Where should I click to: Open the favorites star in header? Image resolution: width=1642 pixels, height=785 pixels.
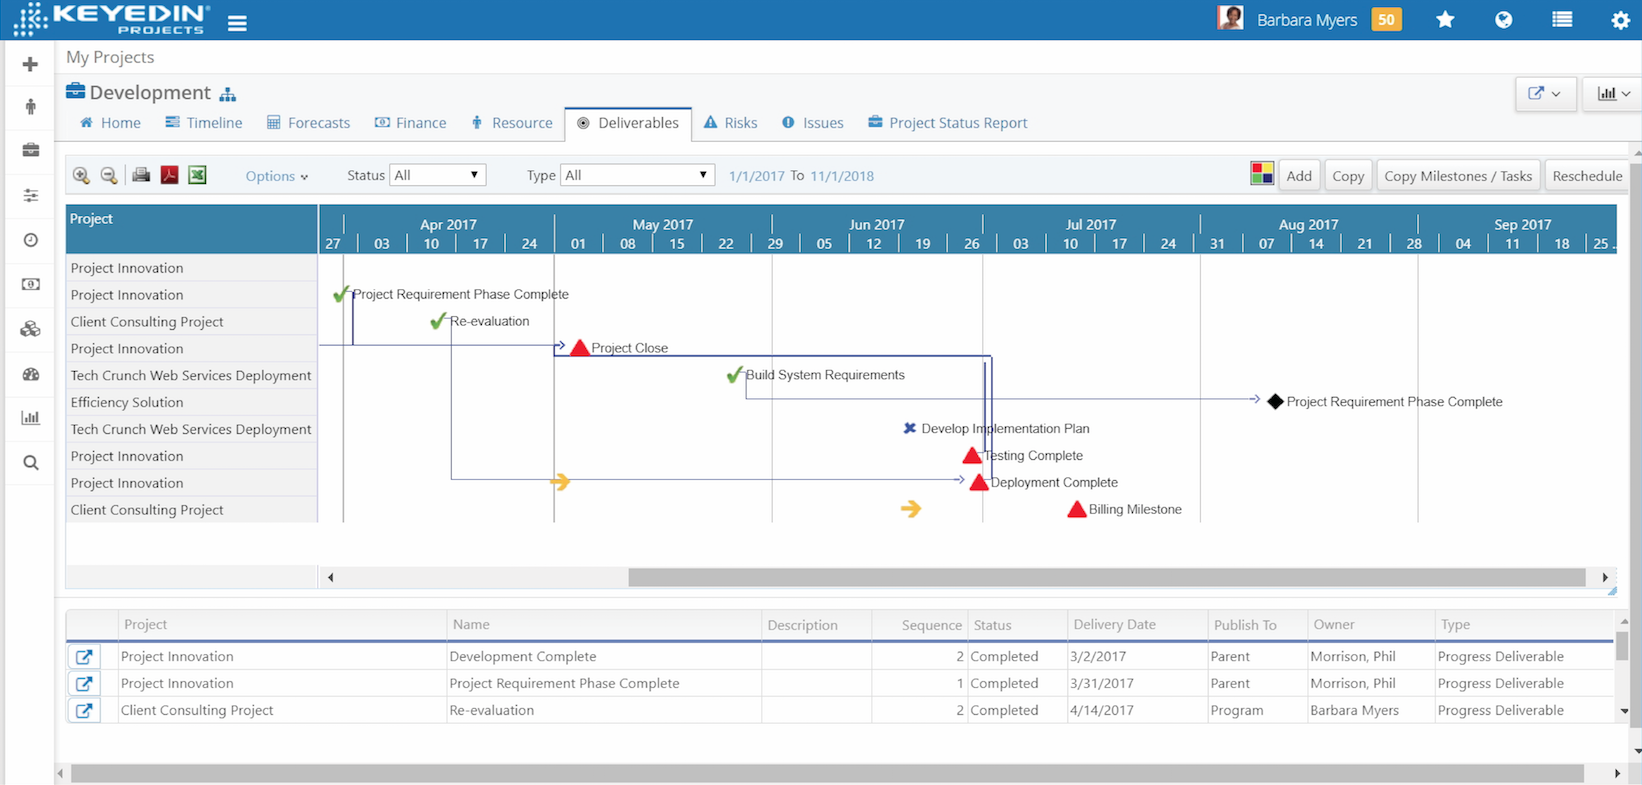coord(1445,20)
